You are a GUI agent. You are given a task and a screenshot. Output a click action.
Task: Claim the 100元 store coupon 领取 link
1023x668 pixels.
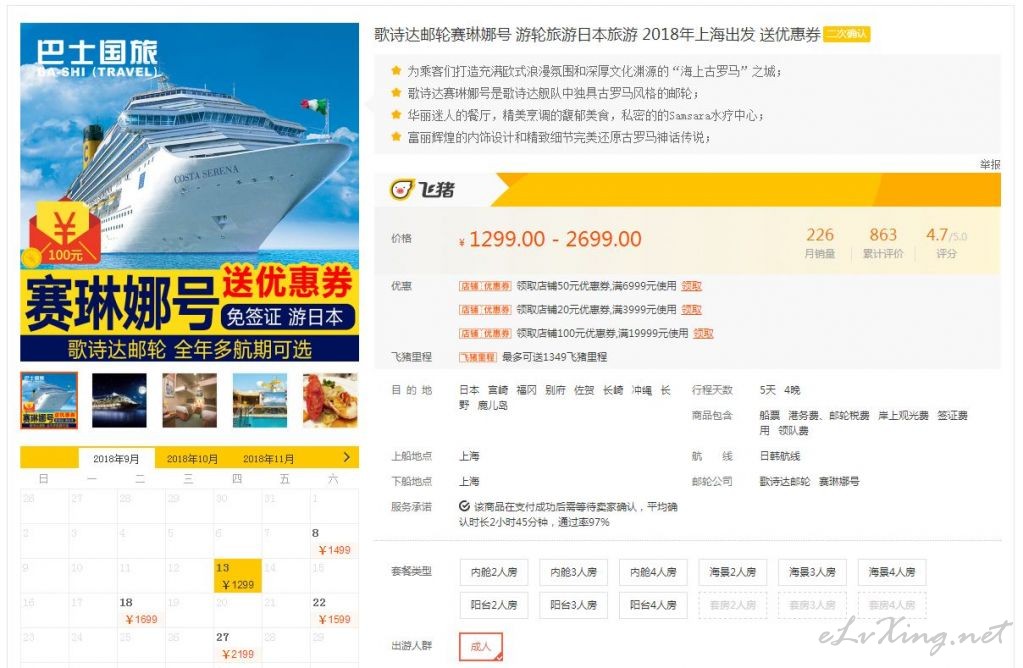point(703,333)
